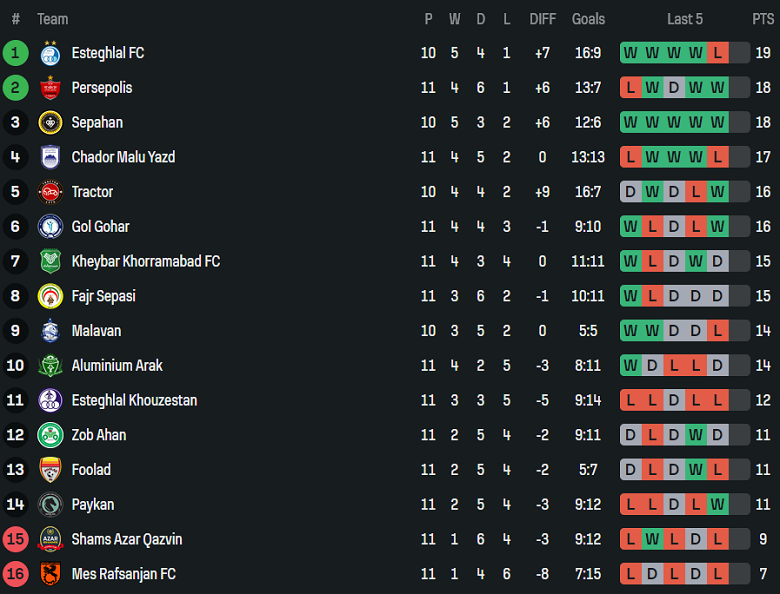Sort standings by the DIFF header
This screenshot has width=780, height=594.
pyautogui.click(x=543, y=19)
